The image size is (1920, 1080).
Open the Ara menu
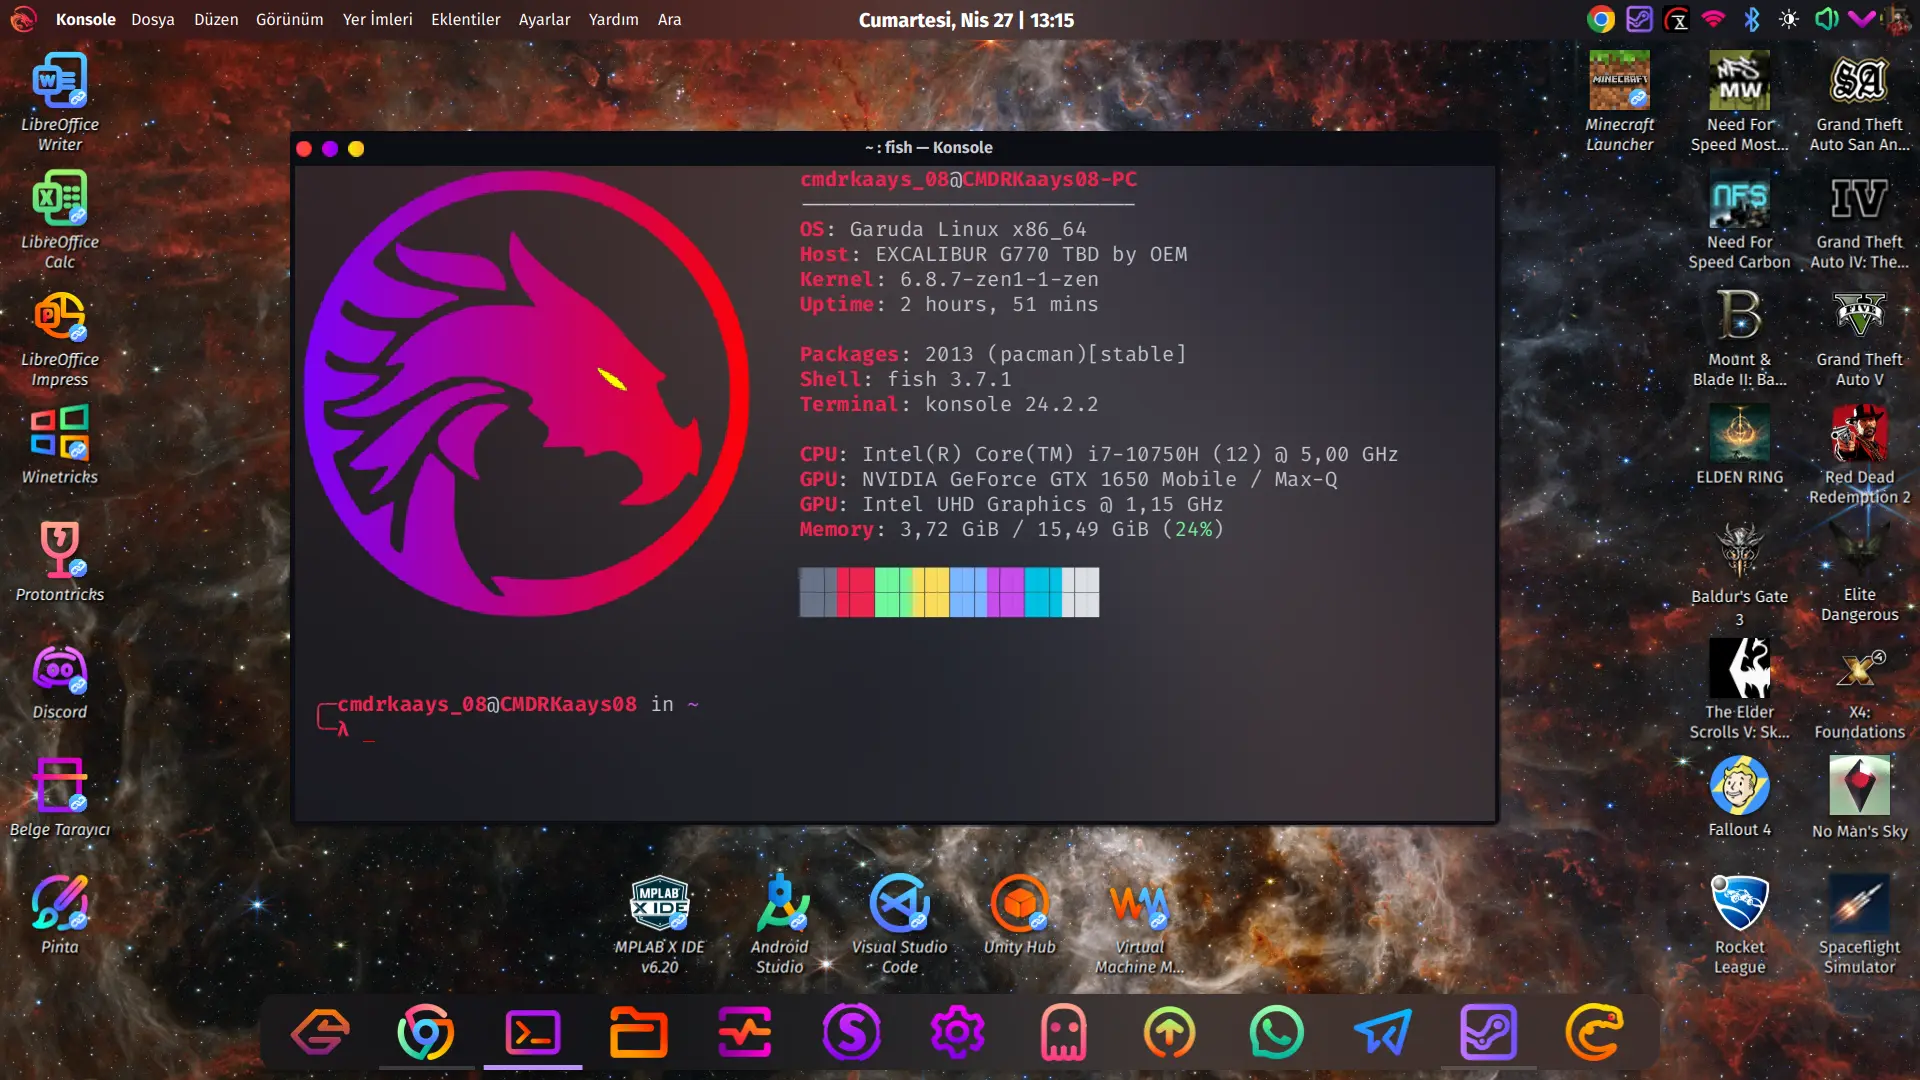tap(669, 19)
